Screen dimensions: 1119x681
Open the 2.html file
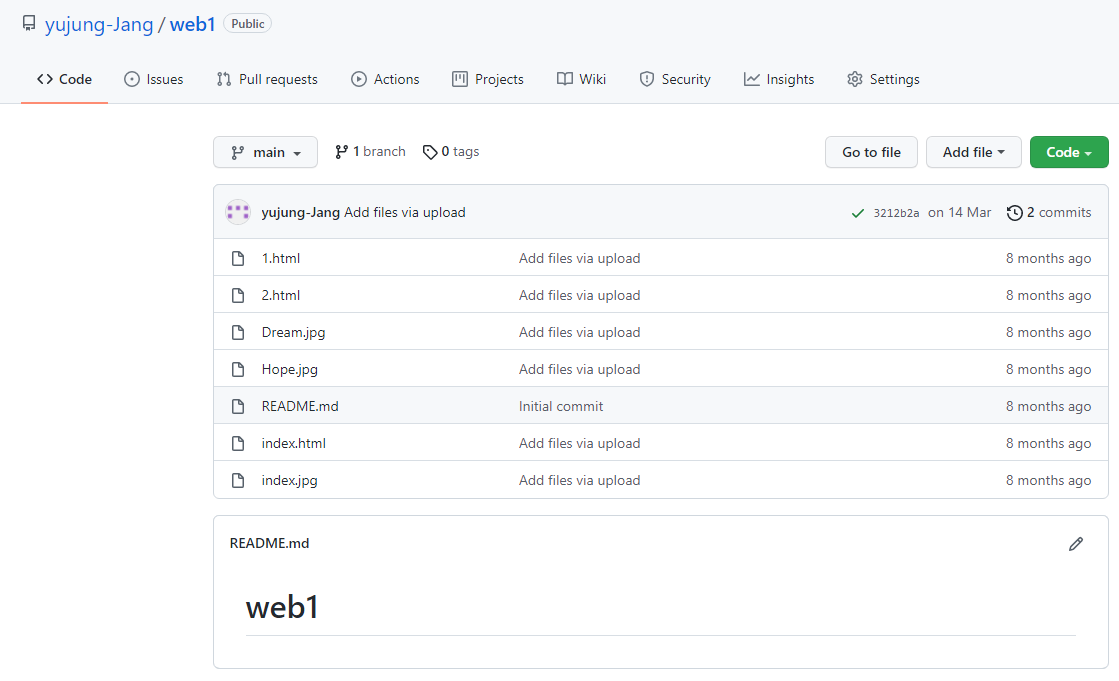click(x=280, y=296)
